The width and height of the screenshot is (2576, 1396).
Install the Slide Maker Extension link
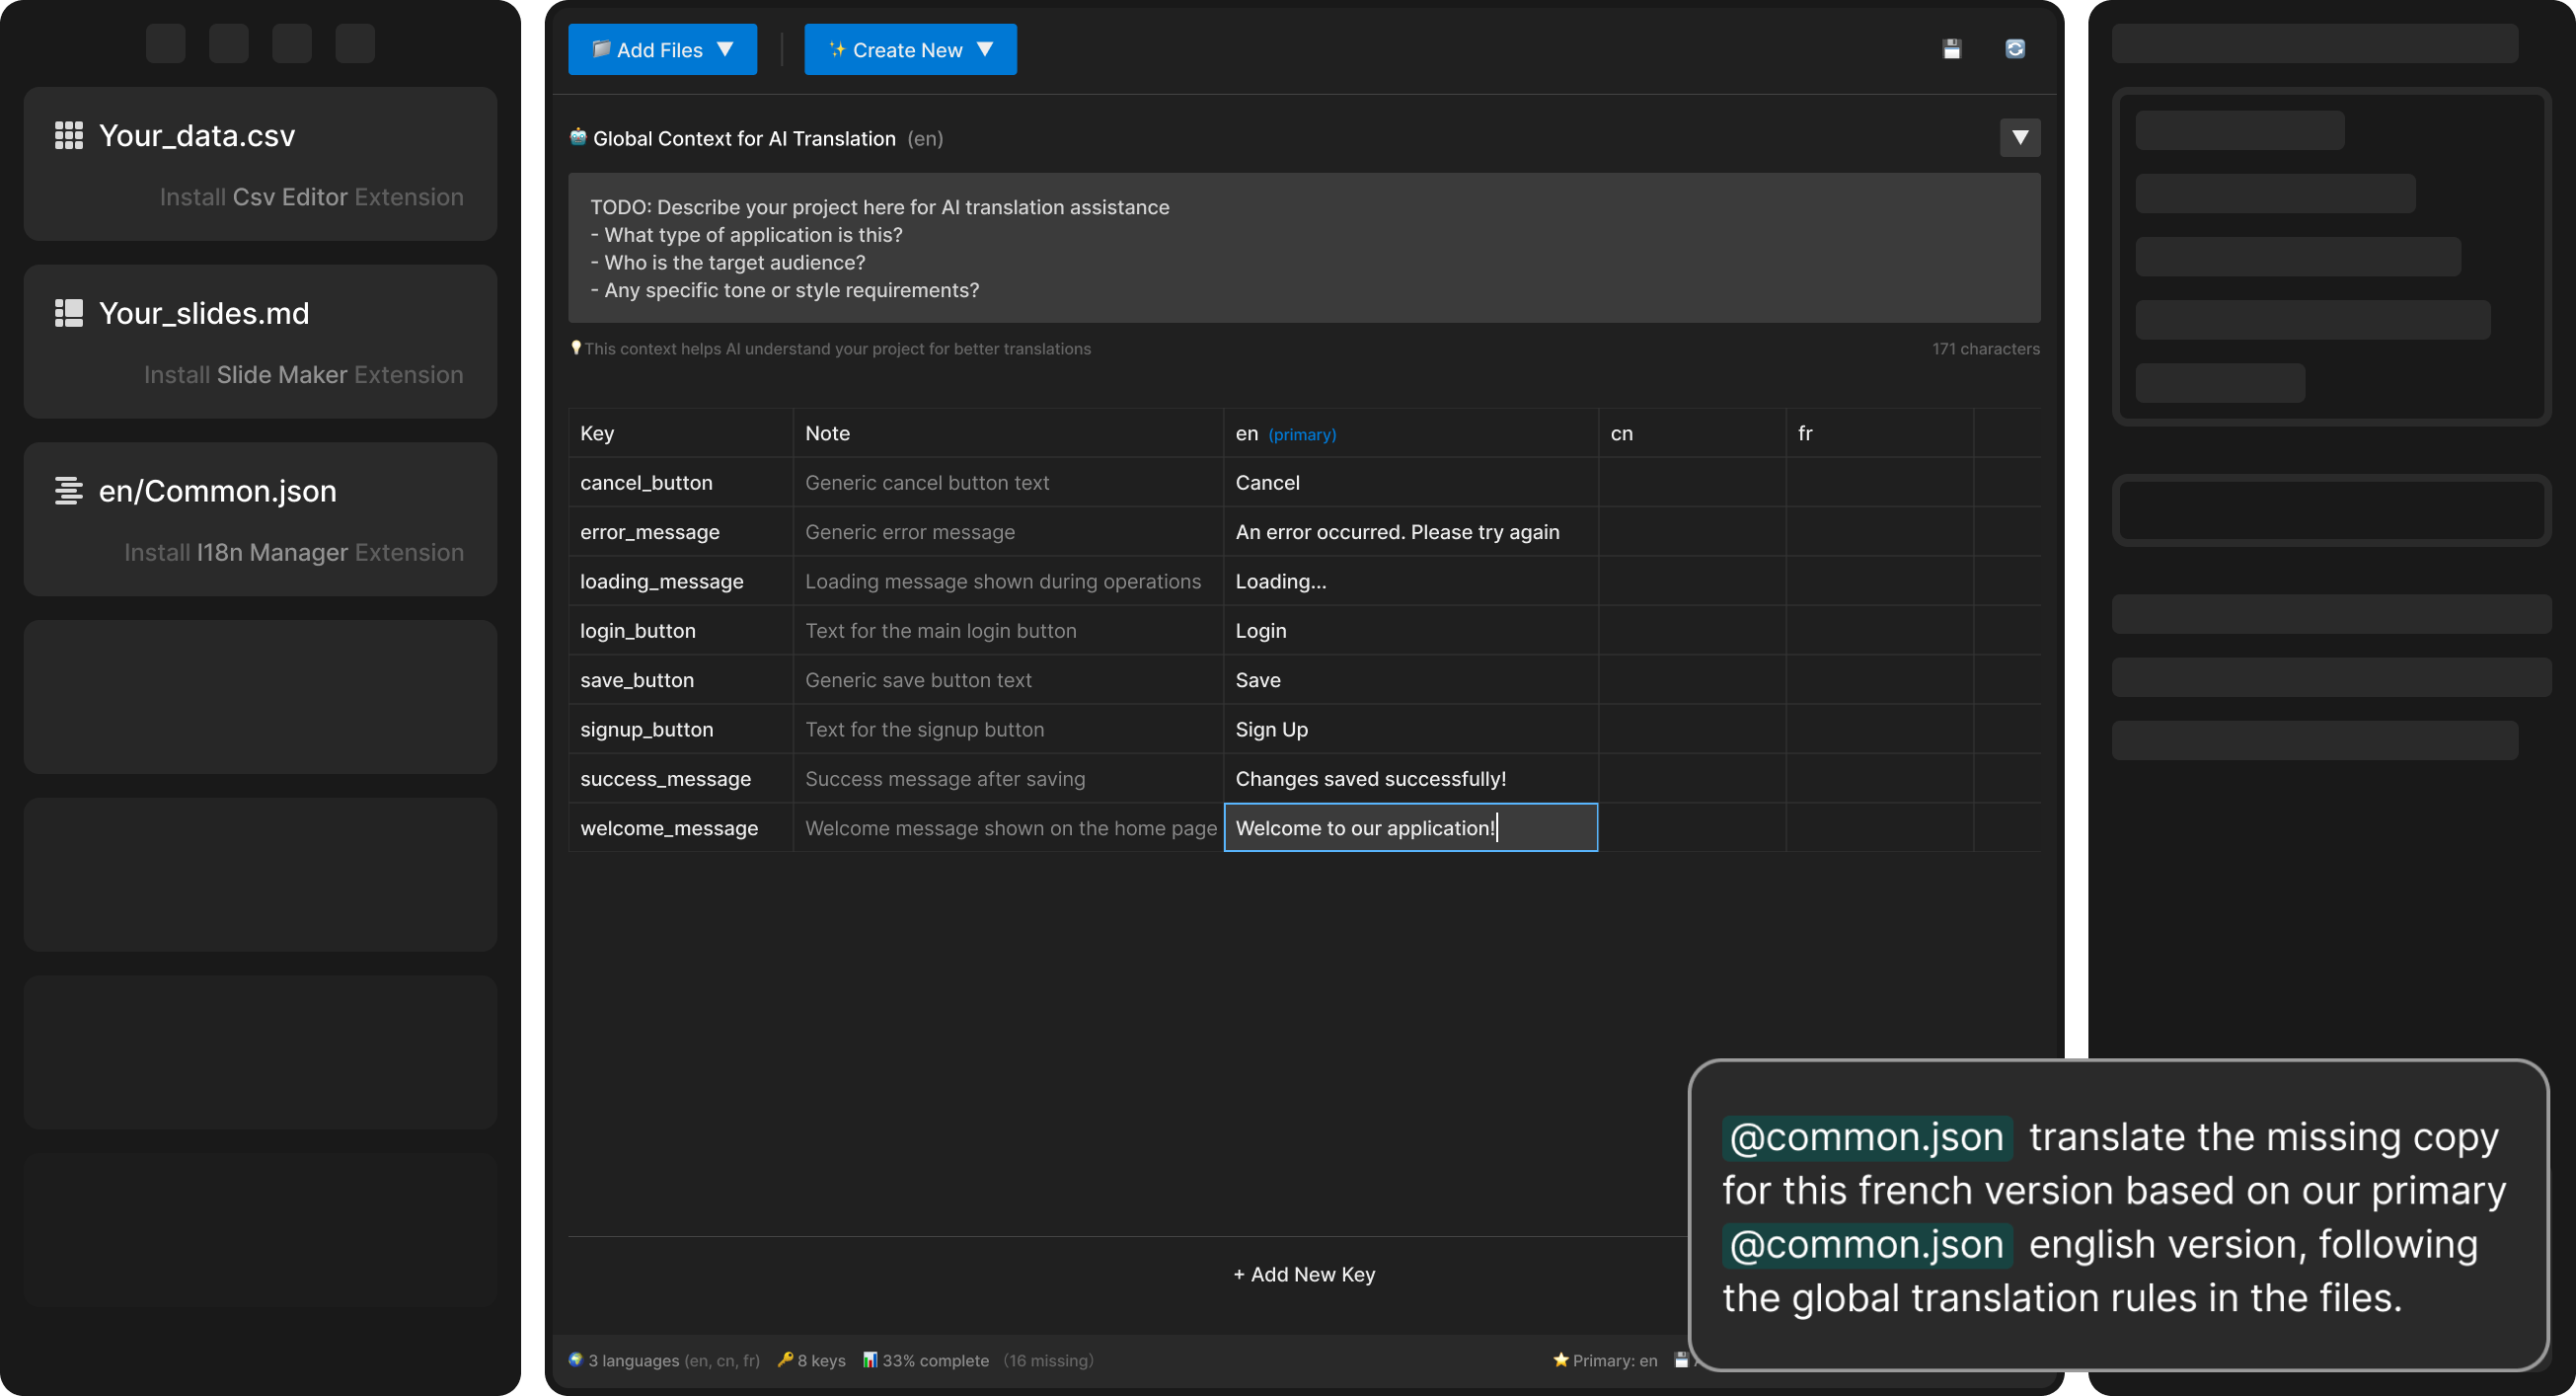tap(304, 375)
